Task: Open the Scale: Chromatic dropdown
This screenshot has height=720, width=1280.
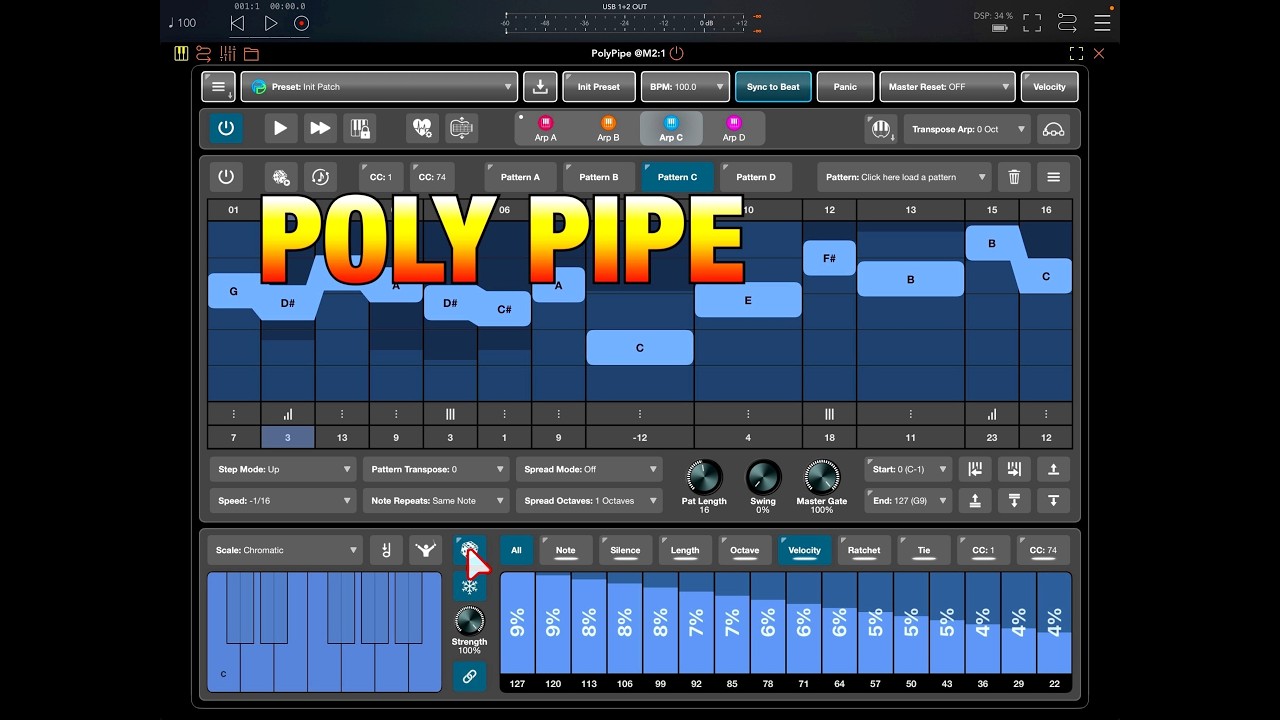Action: 285,550
